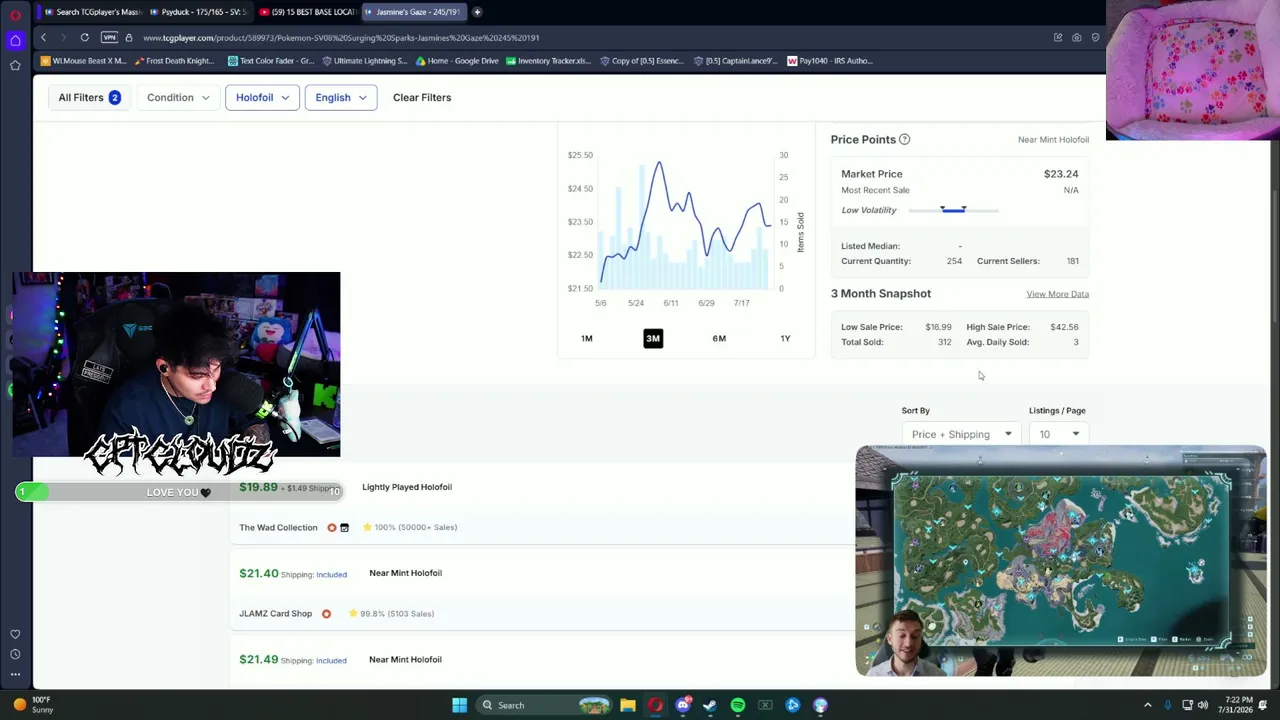Click the direct seller icon beside The Wad Collection
The width and height of the screenshot is (1280, 720).
(x=344, y=527)
